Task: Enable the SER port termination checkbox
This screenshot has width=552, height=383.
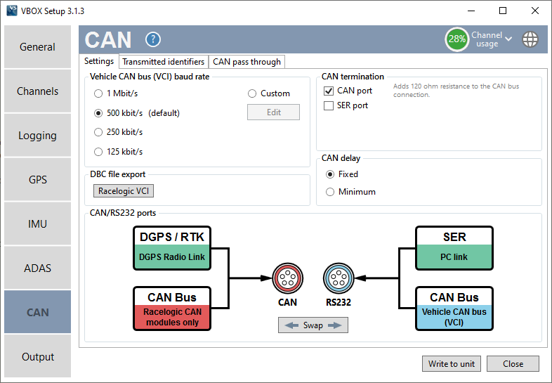Action: point(328,106)
